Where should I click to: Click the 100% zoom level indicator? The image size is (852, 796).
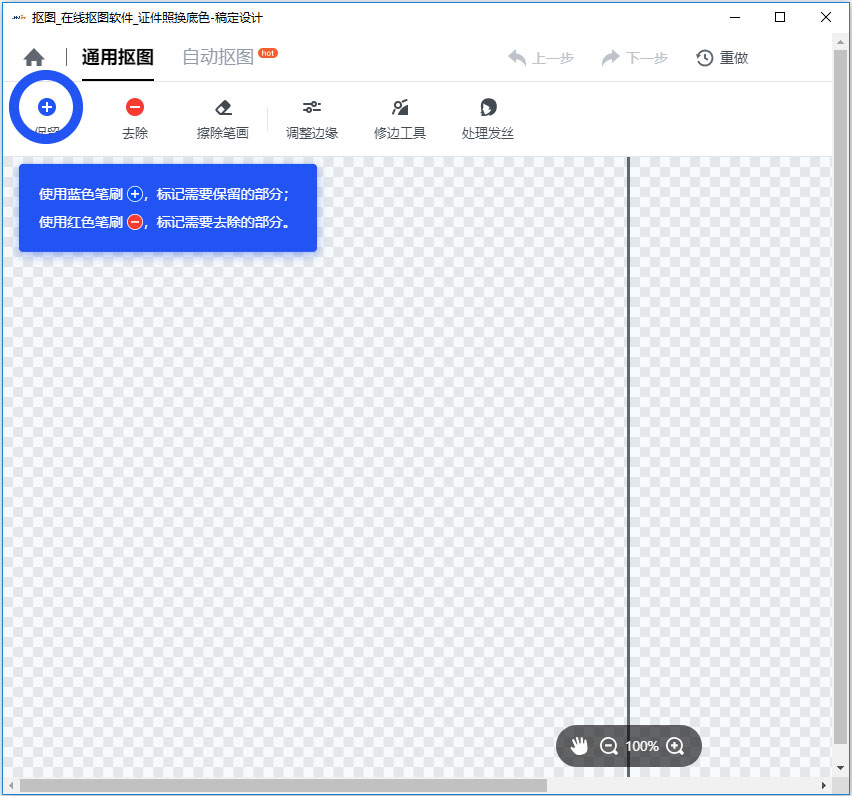[641, 745]
